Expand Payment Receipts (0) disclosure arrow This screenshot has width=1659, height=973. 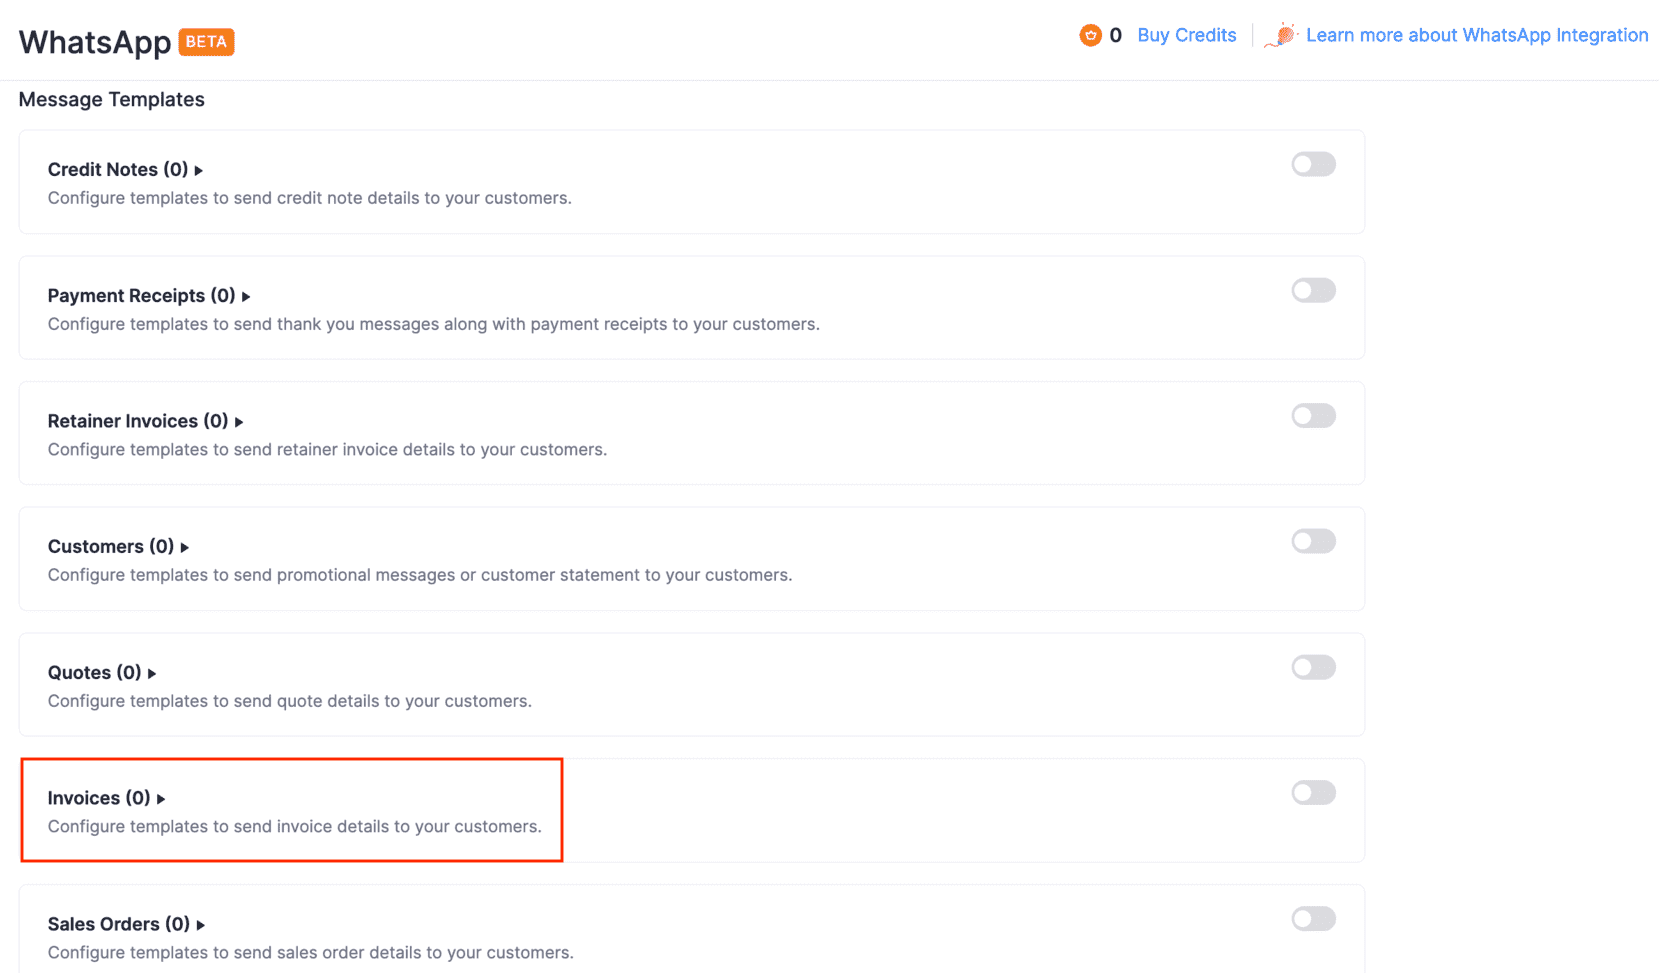tap(246, 297)
